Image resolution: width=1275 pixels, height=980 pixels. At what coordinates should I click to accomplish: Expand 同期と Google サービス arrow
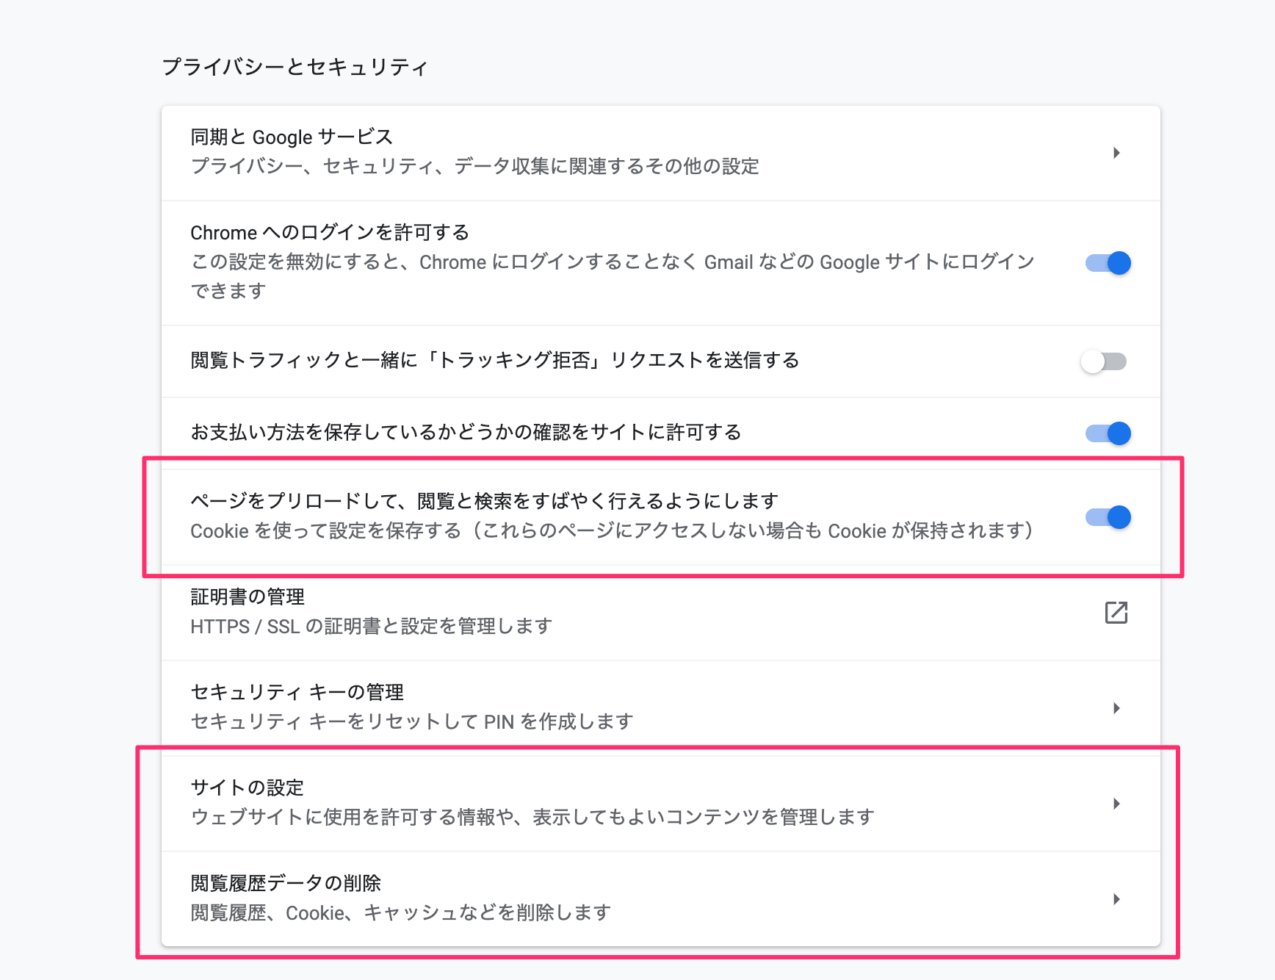pos(1116,153)
